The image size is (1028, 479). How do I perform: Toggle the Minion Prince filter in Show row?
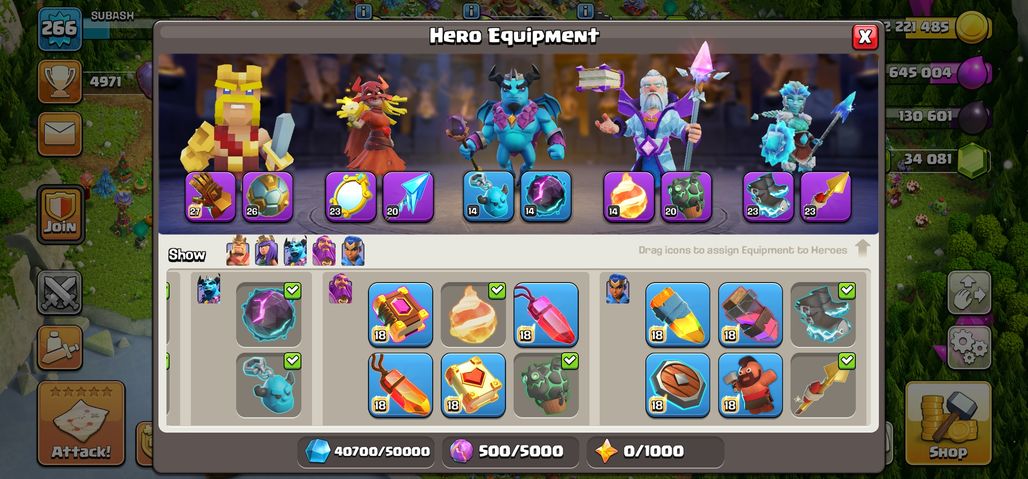(x=295, y=251)
